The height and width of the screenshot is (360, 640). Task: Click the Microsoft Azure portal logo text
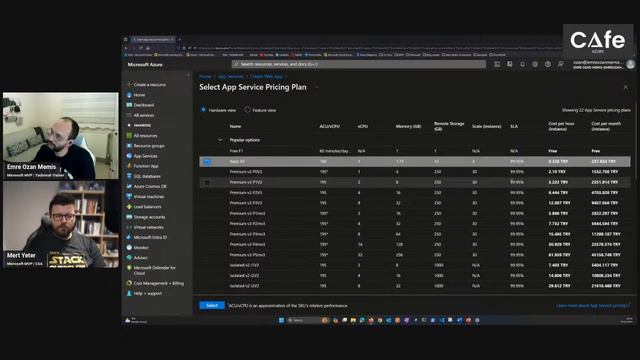tap(145, 64)
